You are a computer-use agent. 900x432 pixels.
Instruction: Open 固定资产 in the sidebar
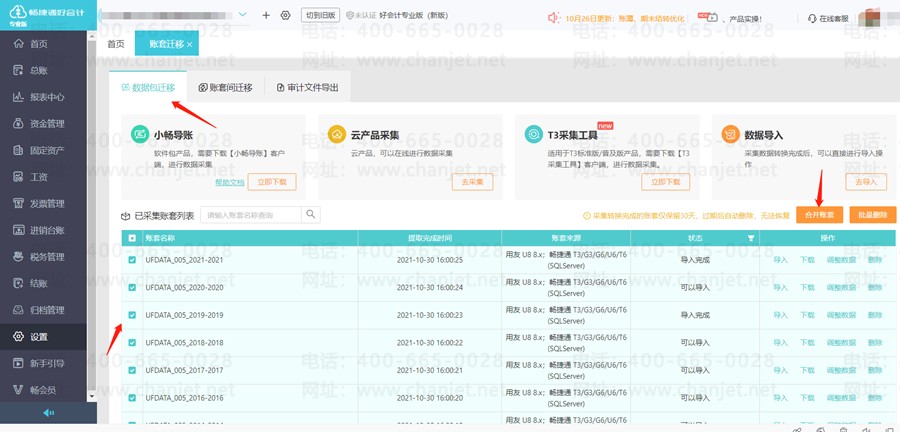pyautogui.click(x=46, y=150)
